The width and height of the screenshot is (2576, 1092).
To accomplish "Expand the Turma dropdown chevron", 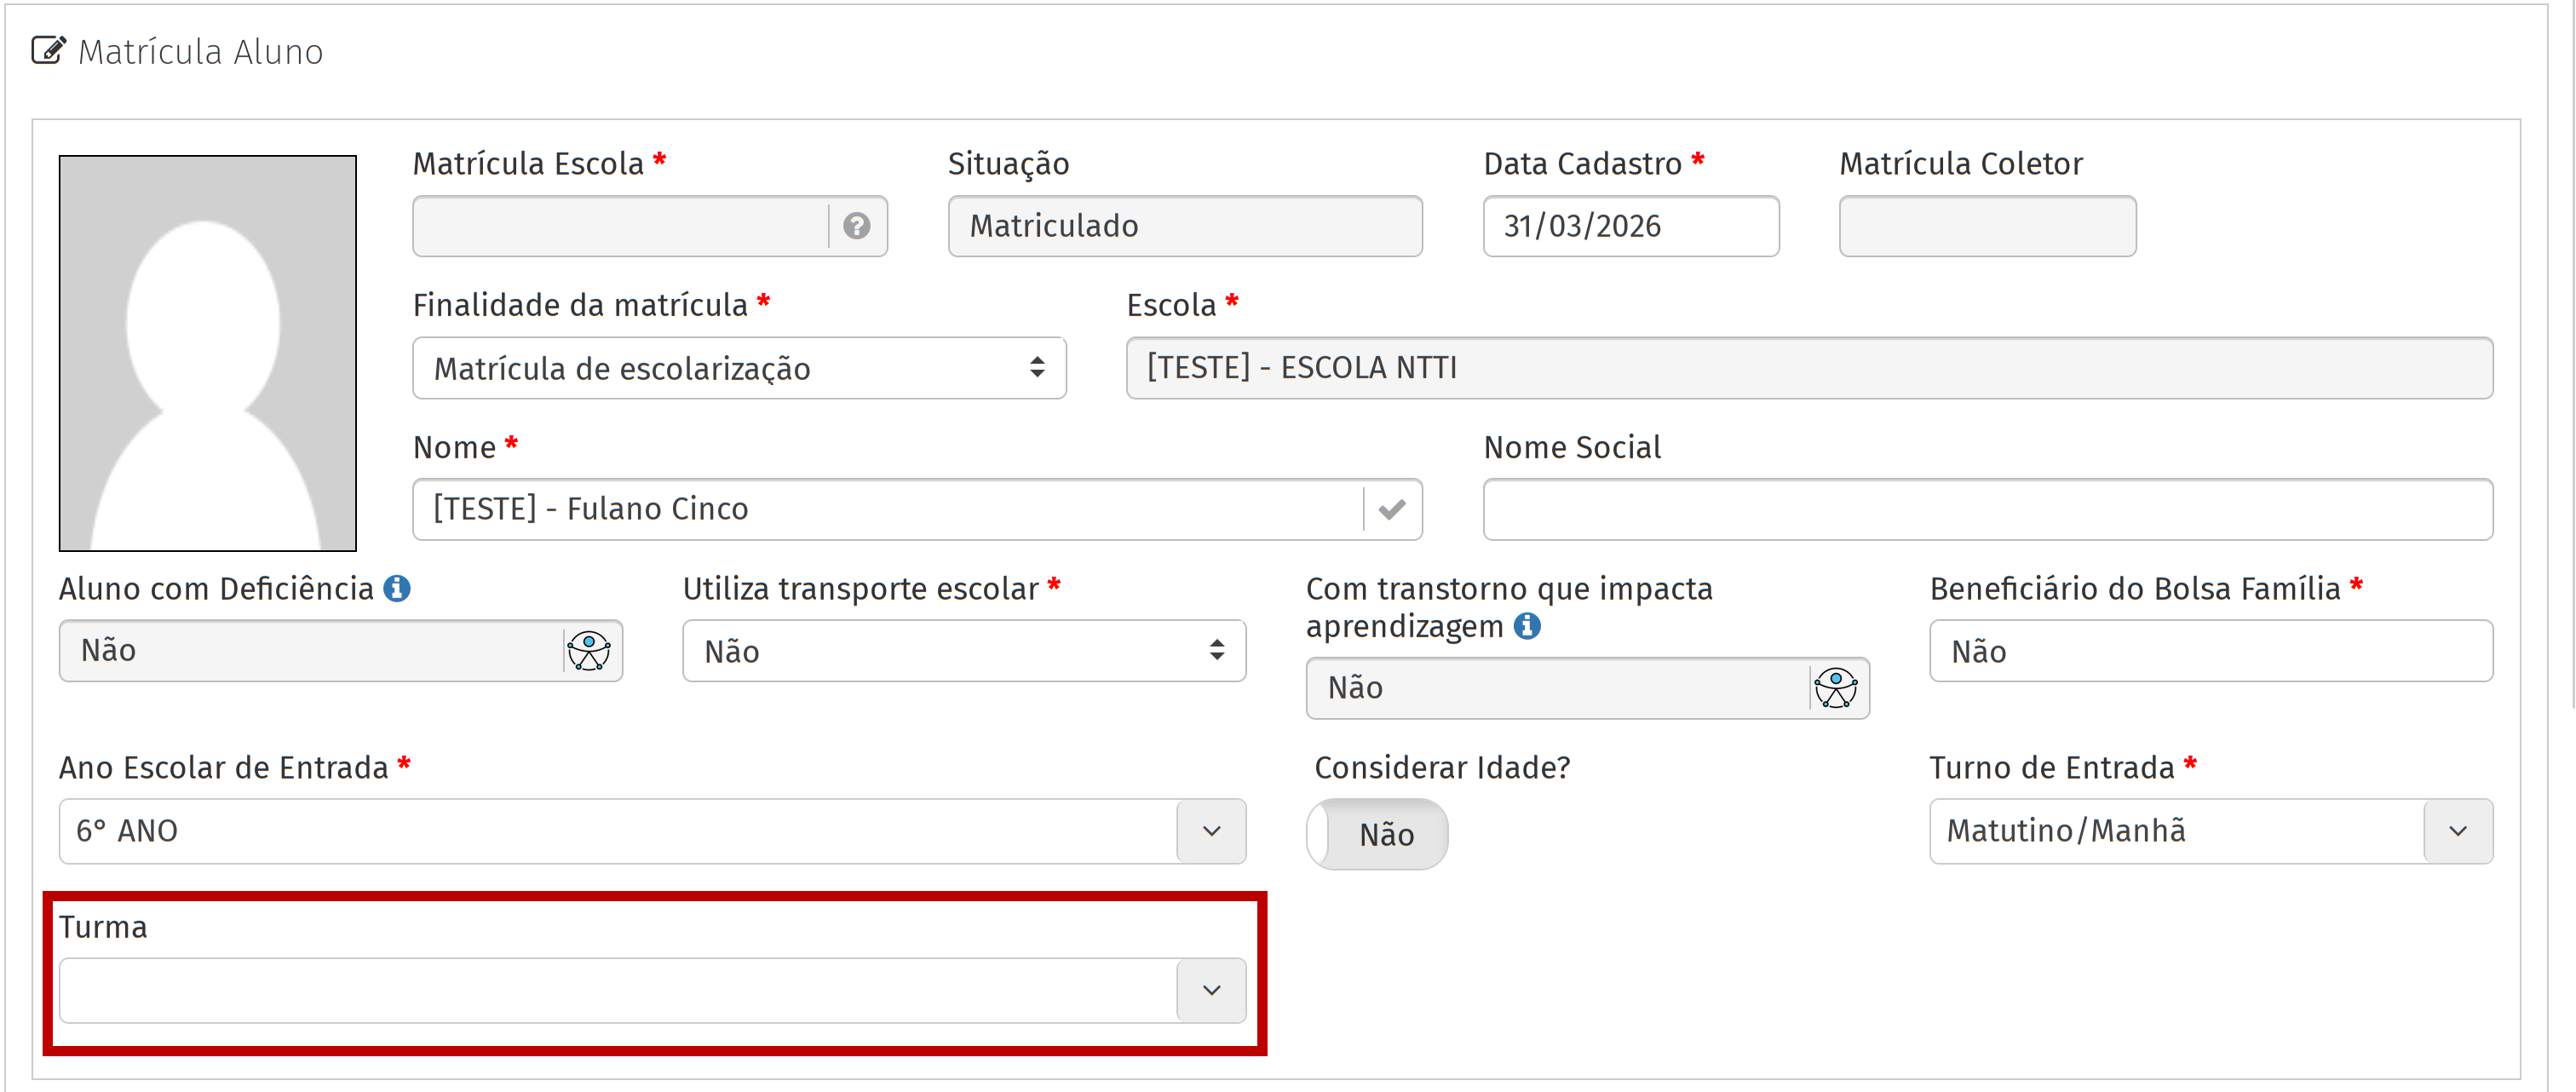I will [1211, 990].
